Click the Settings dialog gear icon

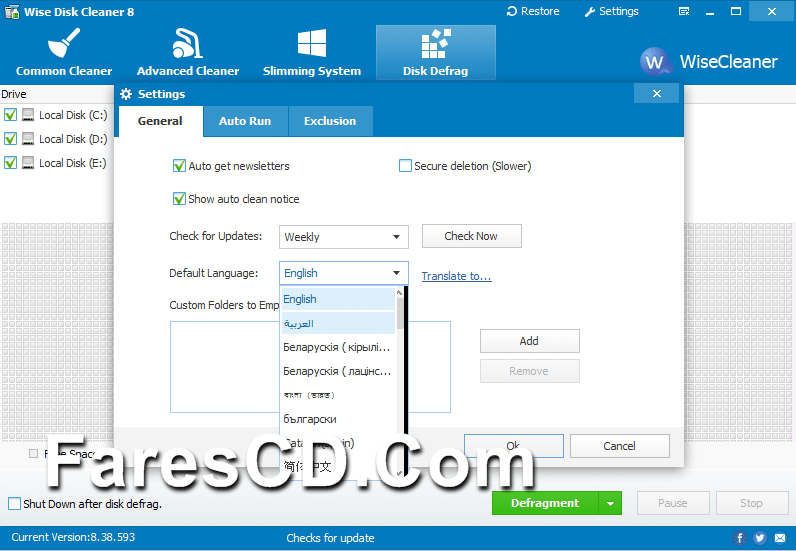click(x=125, y=94)
